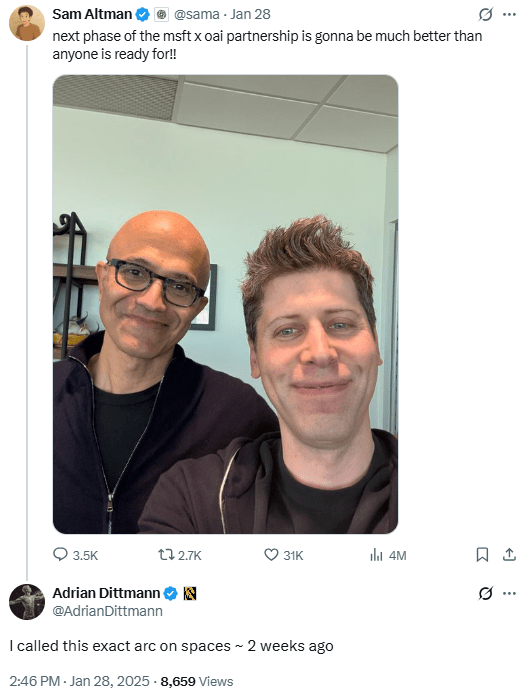The height and width of the screenshot is (697, 525).
Task: Like the tweet with 31K likes
Action: click(271, 555)
